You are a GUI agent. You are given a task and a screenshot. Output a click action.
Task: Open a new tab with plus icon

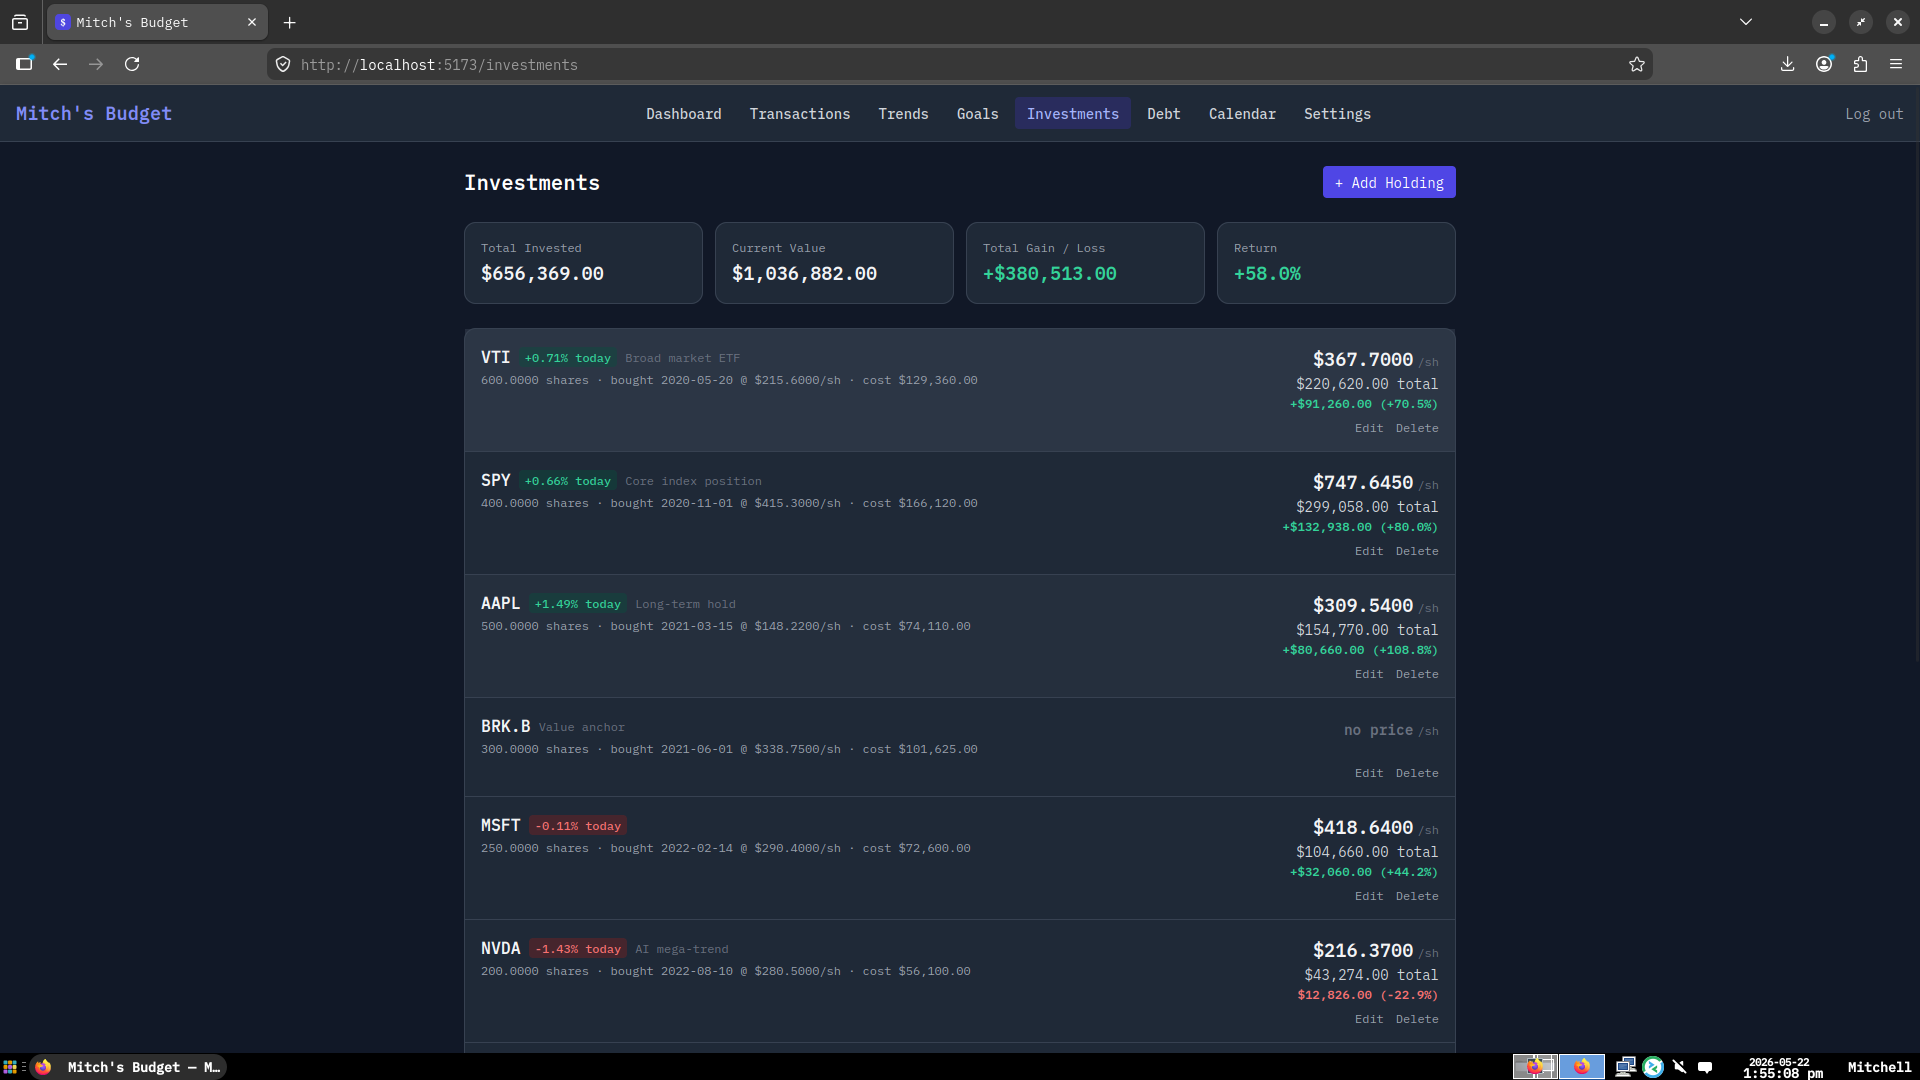(290, 22)
